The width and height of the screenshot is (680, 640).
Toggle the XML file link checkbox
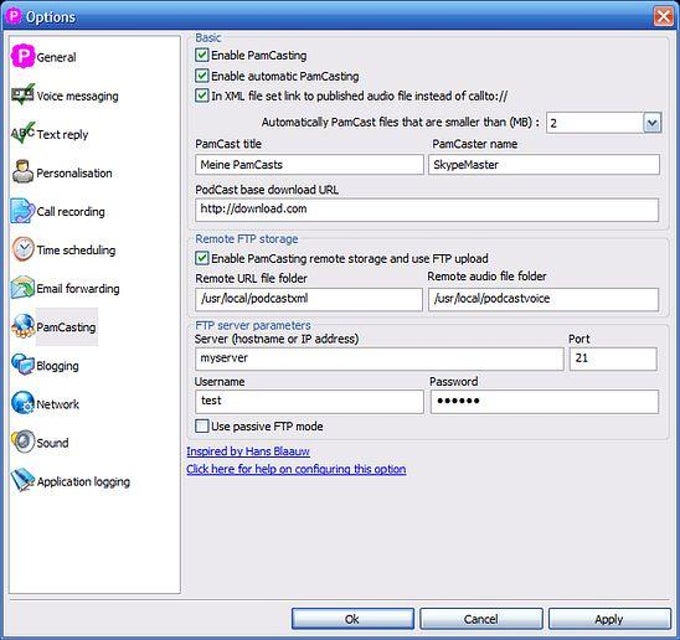coord(202,95)
